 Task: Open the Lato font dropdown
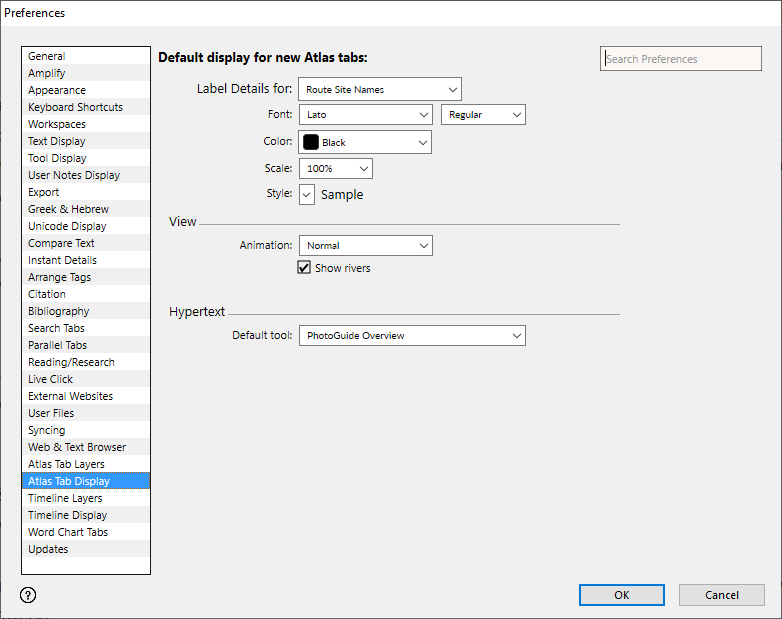point(364,115)
